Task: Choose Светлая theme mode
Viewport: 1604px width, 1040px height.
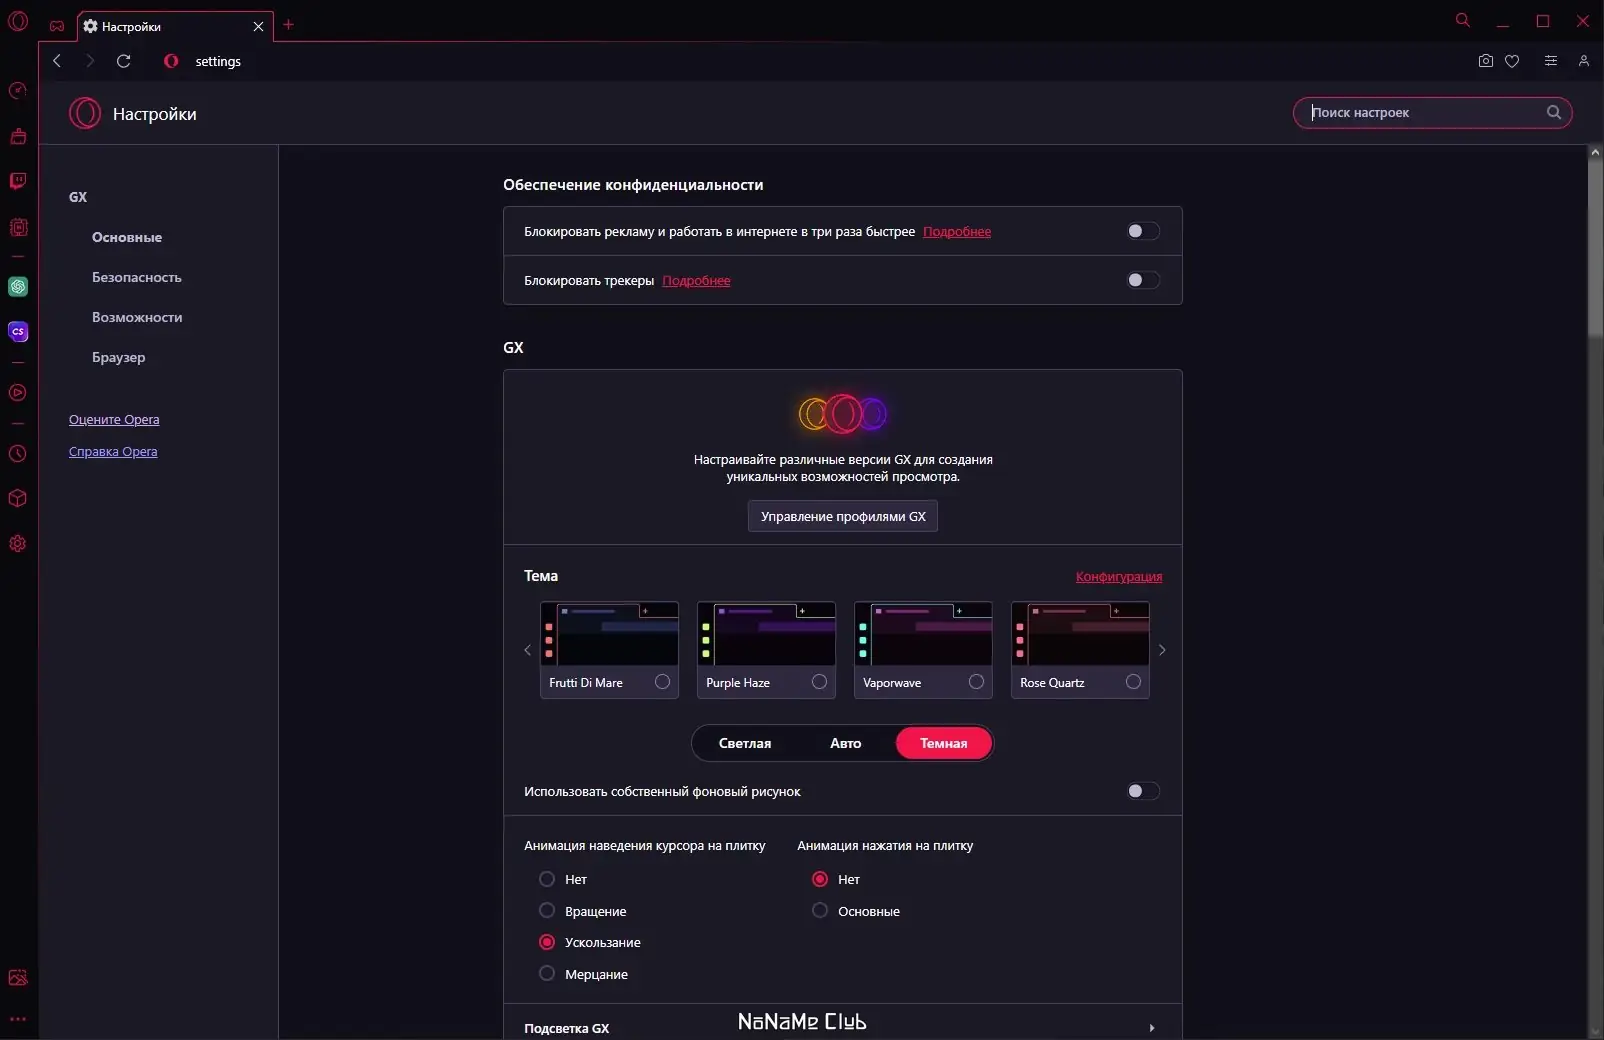Action: point(745,743)
